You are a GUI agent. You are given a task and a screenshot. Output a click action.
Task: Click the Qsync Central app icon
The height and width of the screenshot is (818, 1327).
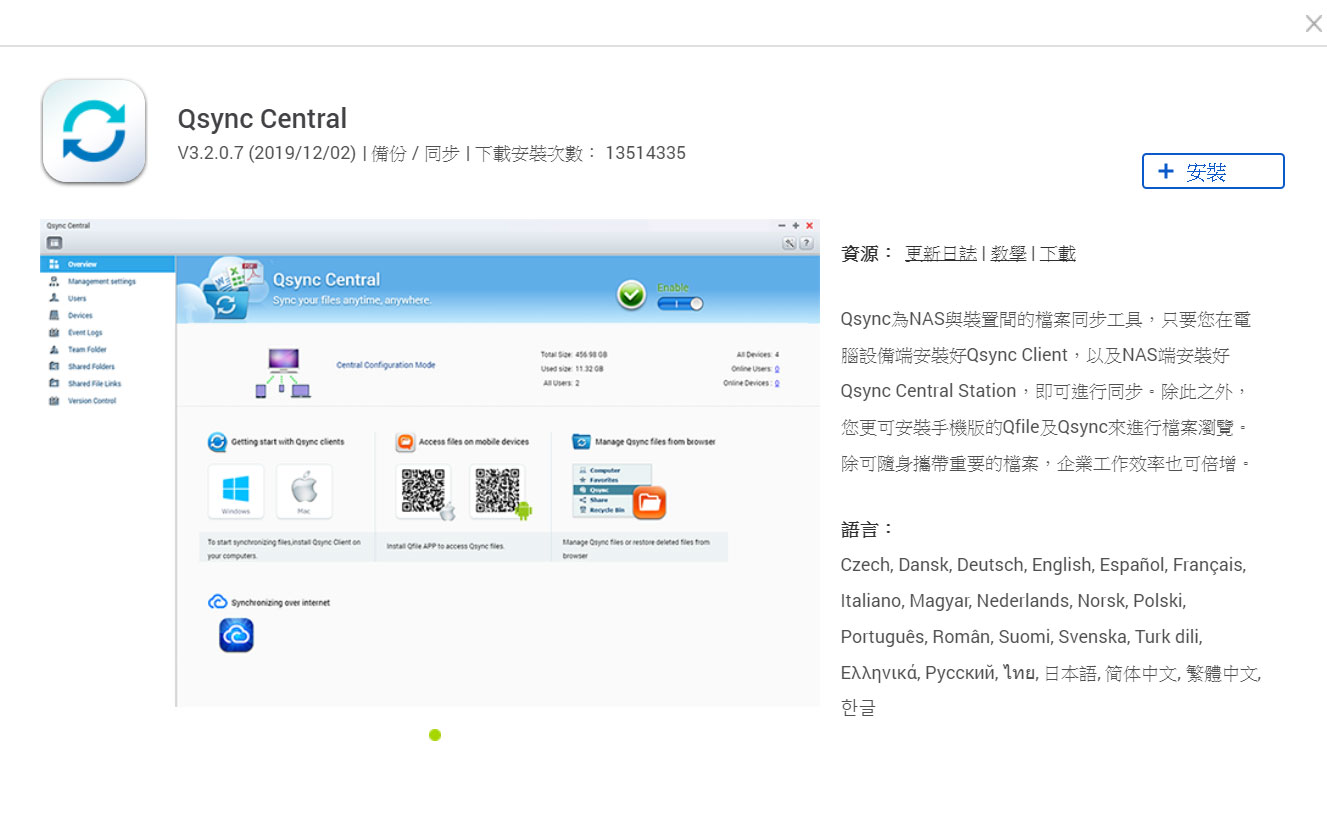(94, 131)
